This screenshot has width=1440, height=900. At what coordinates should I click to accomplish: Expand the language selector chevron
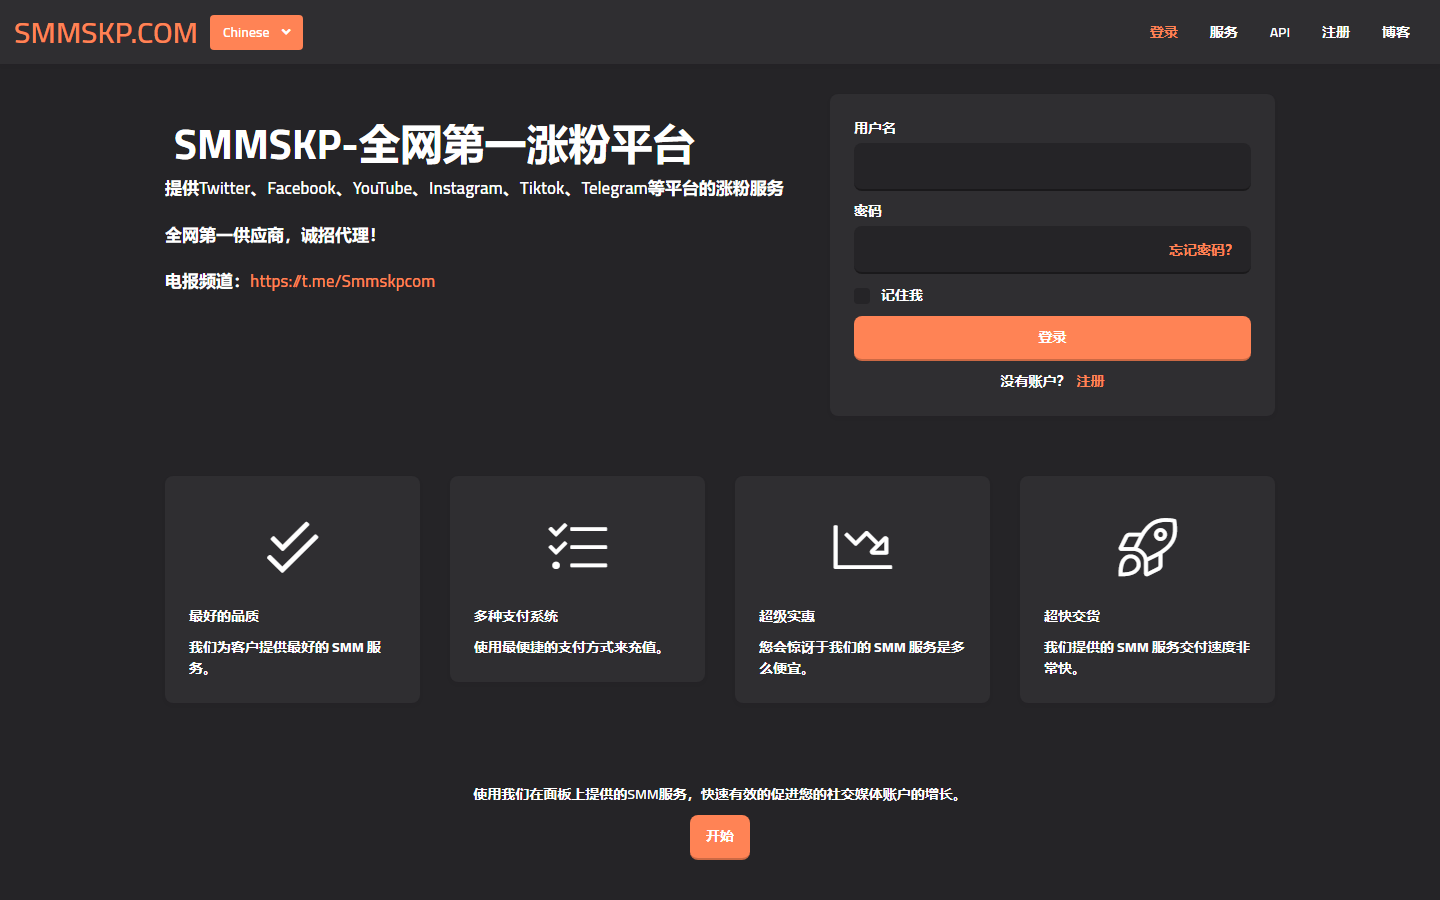coord(285,32)
